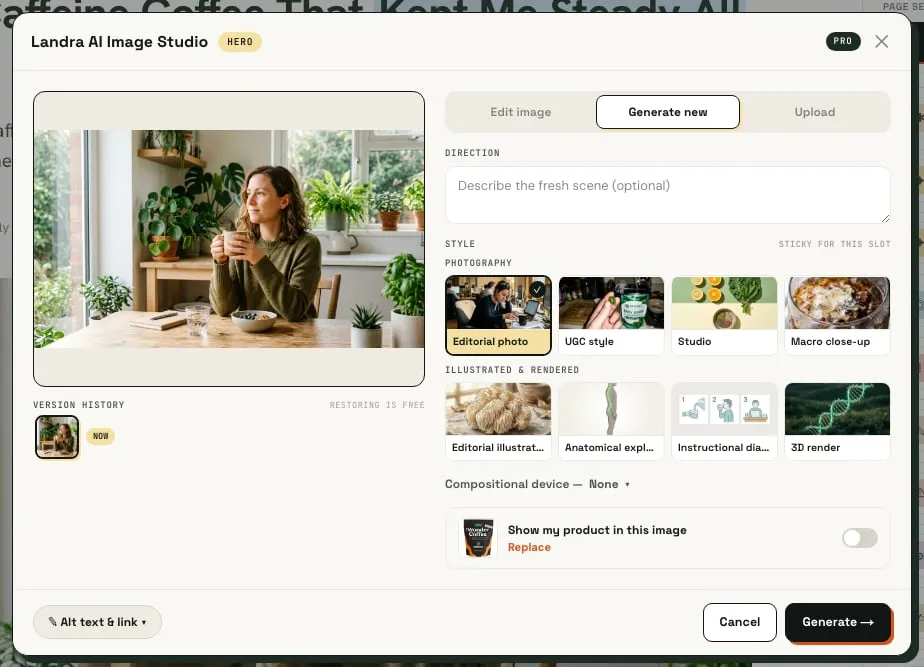Select the current version history thumbnail
This screenshot has width=924, height=667.
pos(57,437)
